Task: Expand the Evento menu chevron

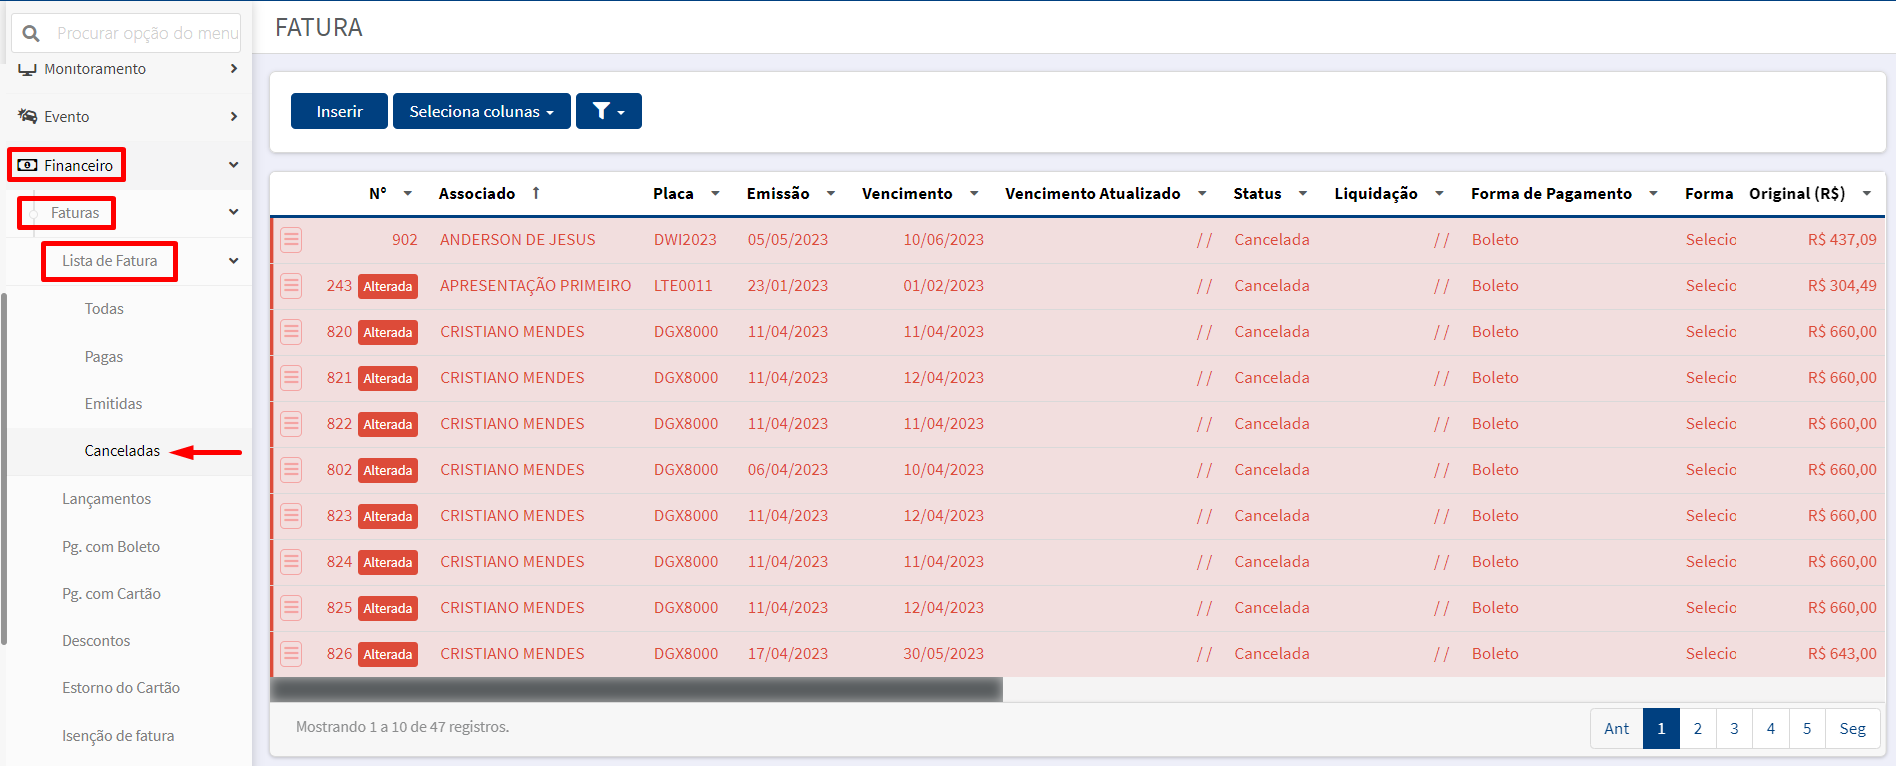Action: pyautogui.click(x=233, y=117)
